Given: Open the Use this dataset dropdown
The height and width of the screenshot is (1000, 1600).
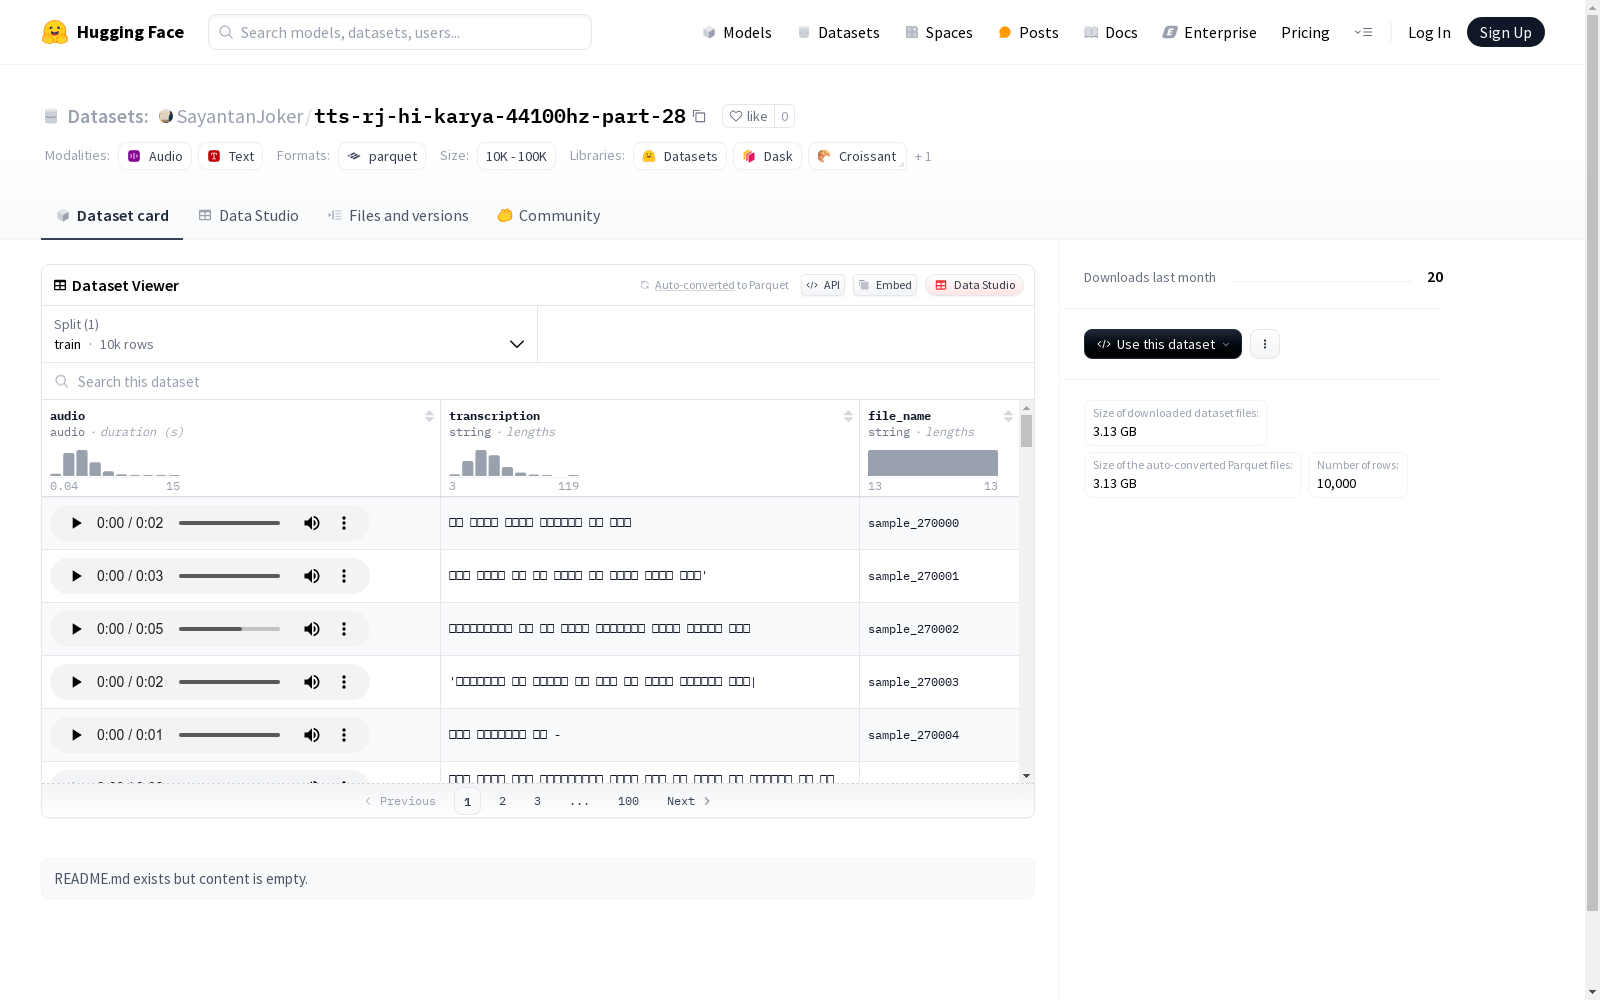Looking at the screenshot, I should point(1163,344).
